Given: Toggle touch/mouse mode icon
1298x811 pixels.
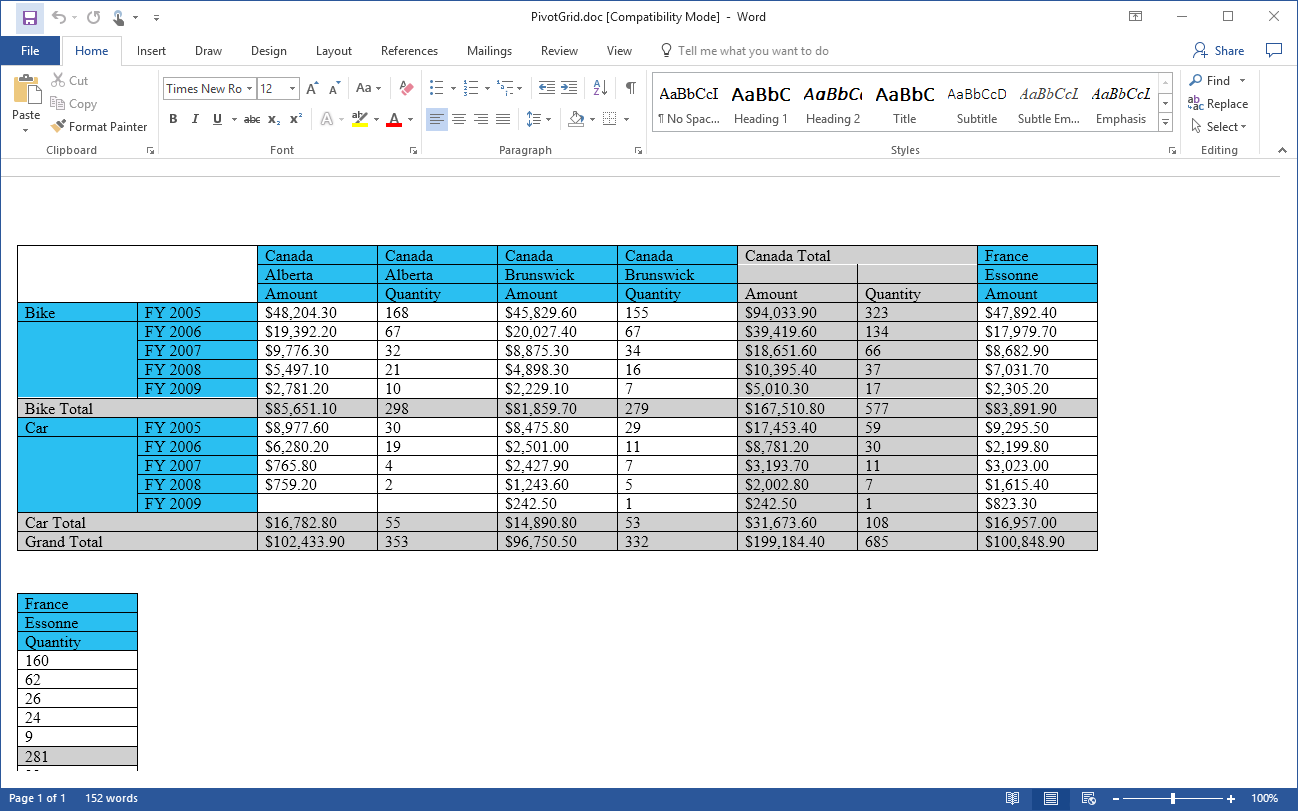Looking at the screenshot, I should (x=119, y=17).
